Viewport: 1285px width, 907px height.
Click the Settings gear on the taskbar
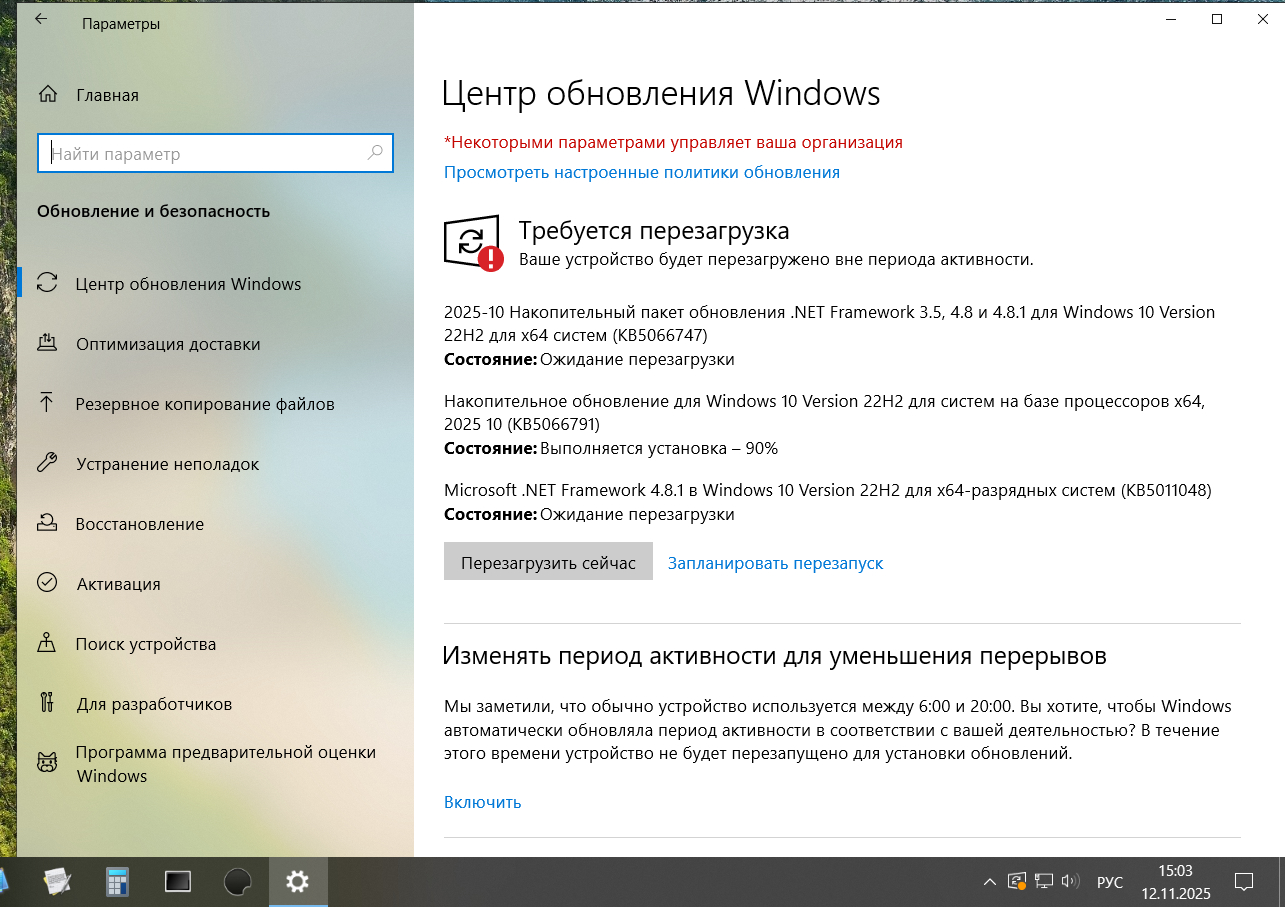click(298, 881)
